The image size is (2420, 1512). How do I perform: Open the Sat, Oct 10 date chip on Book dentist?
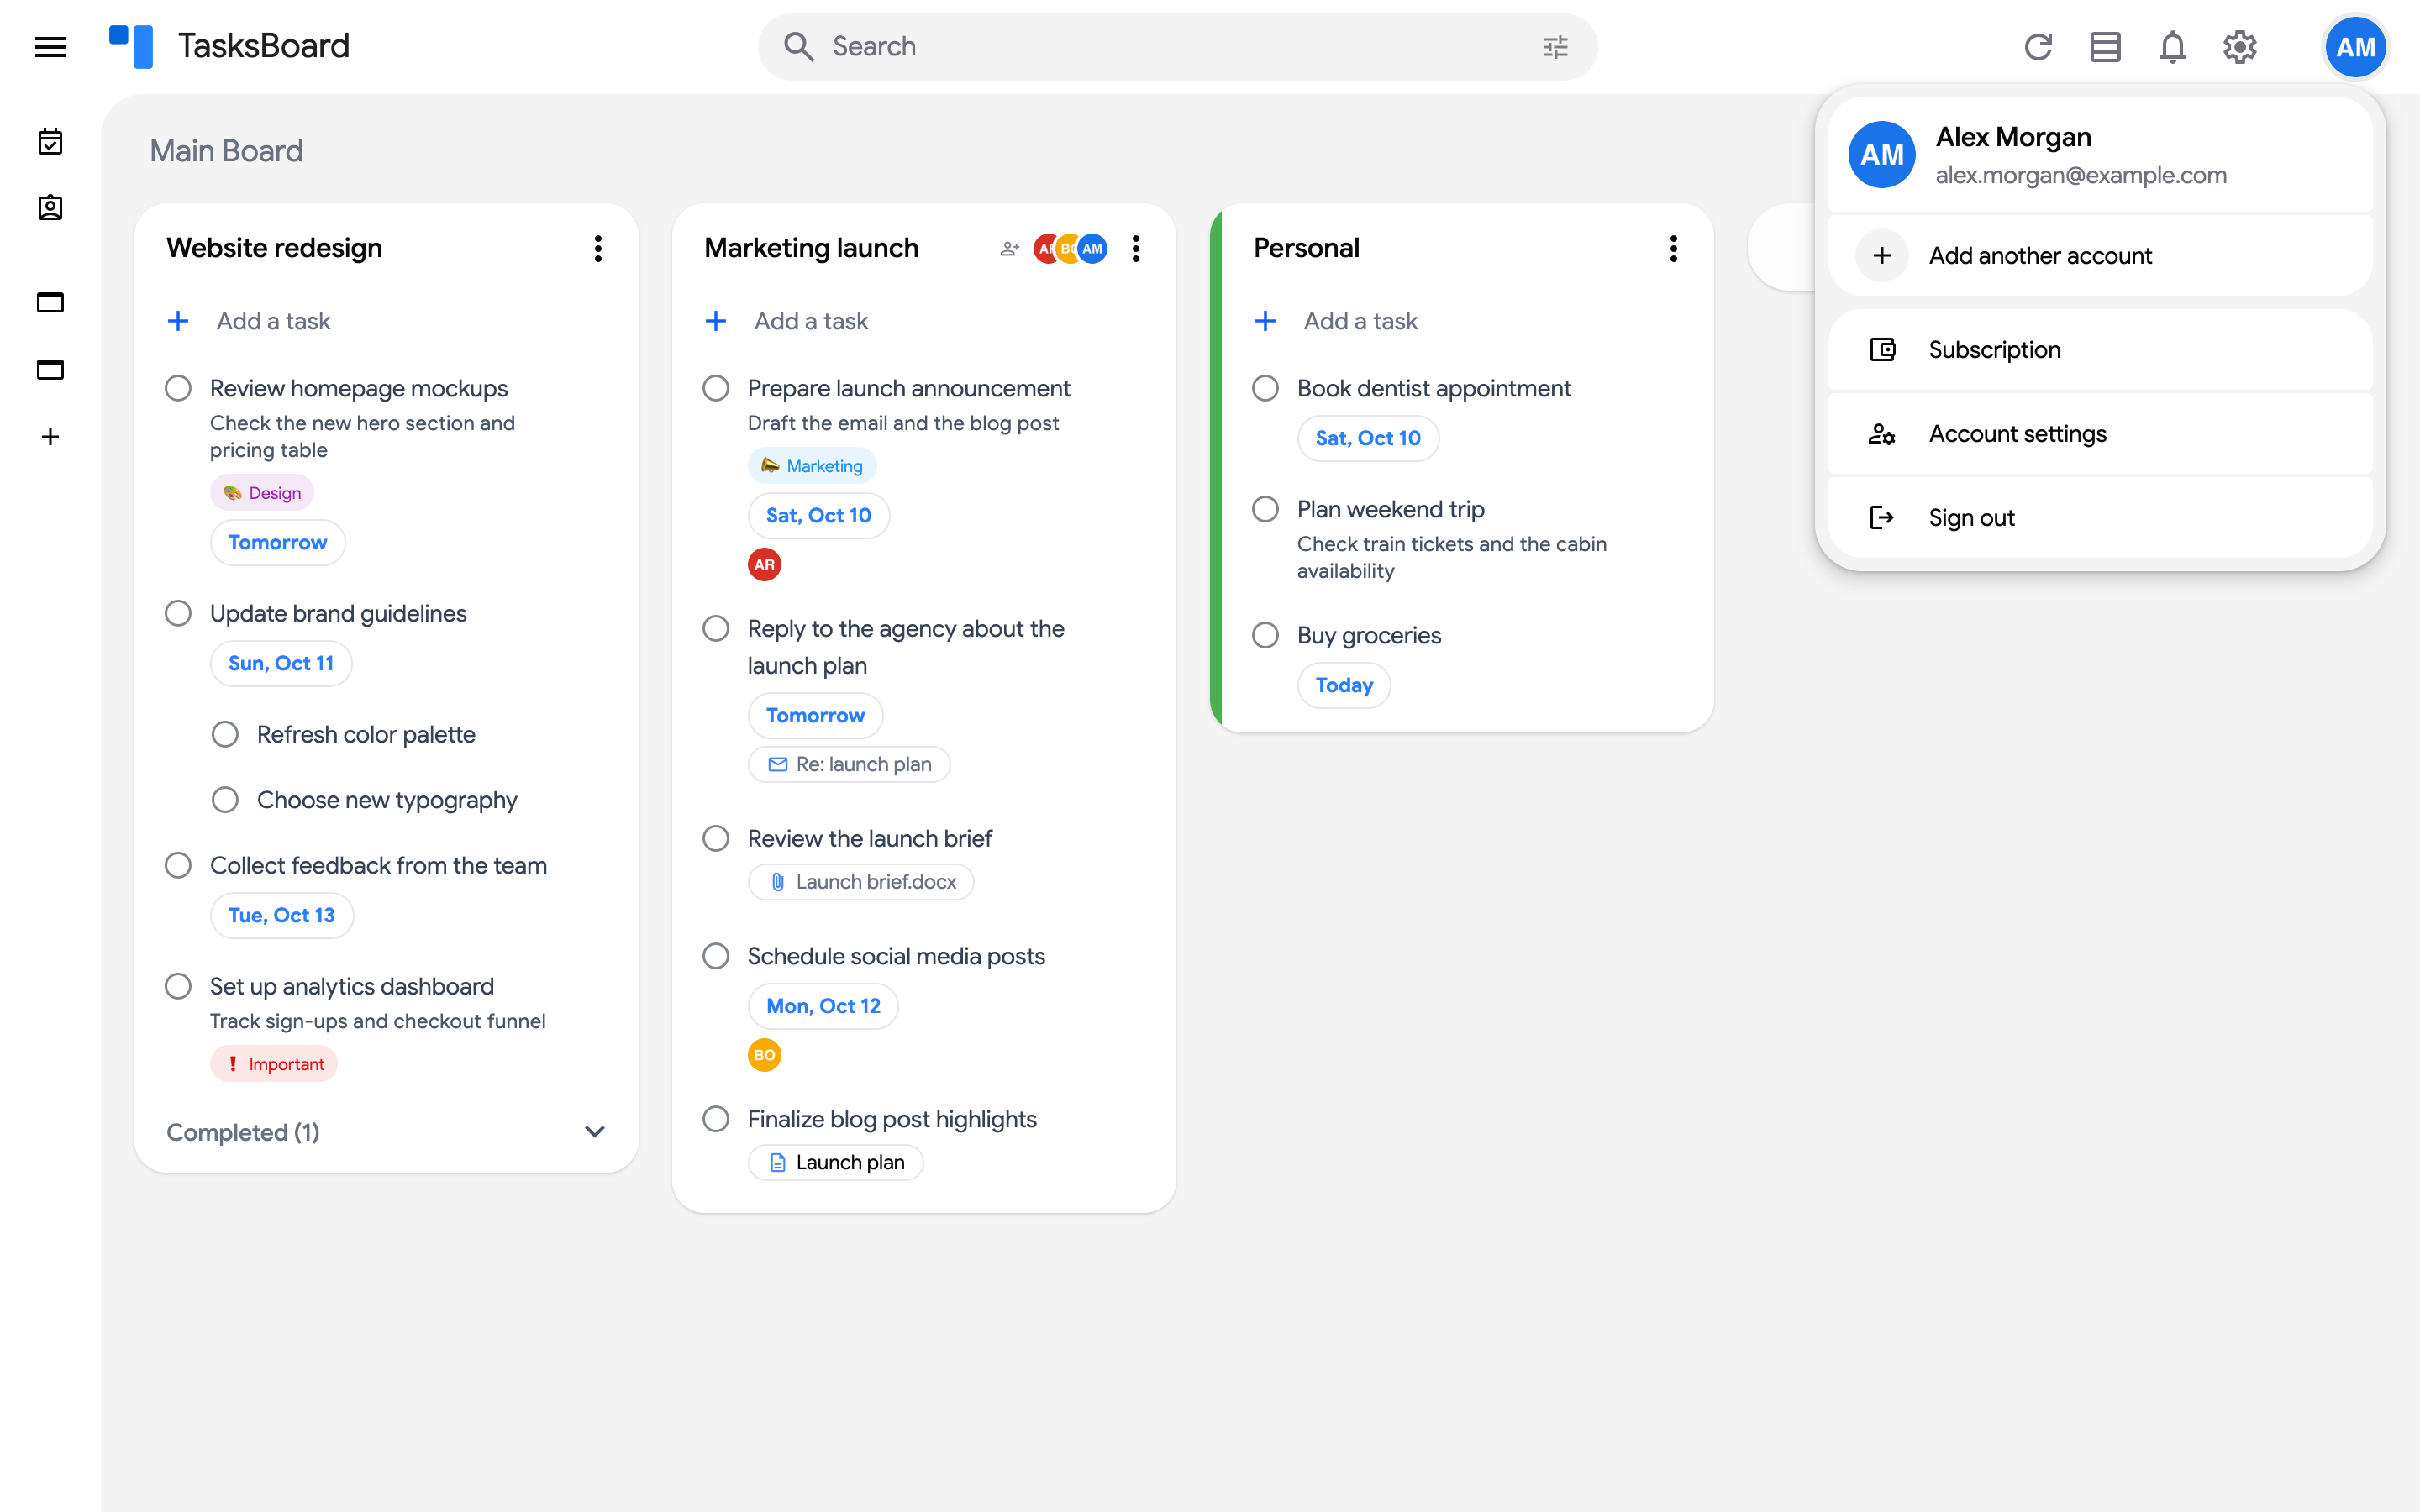click(x=1368, y=438)
